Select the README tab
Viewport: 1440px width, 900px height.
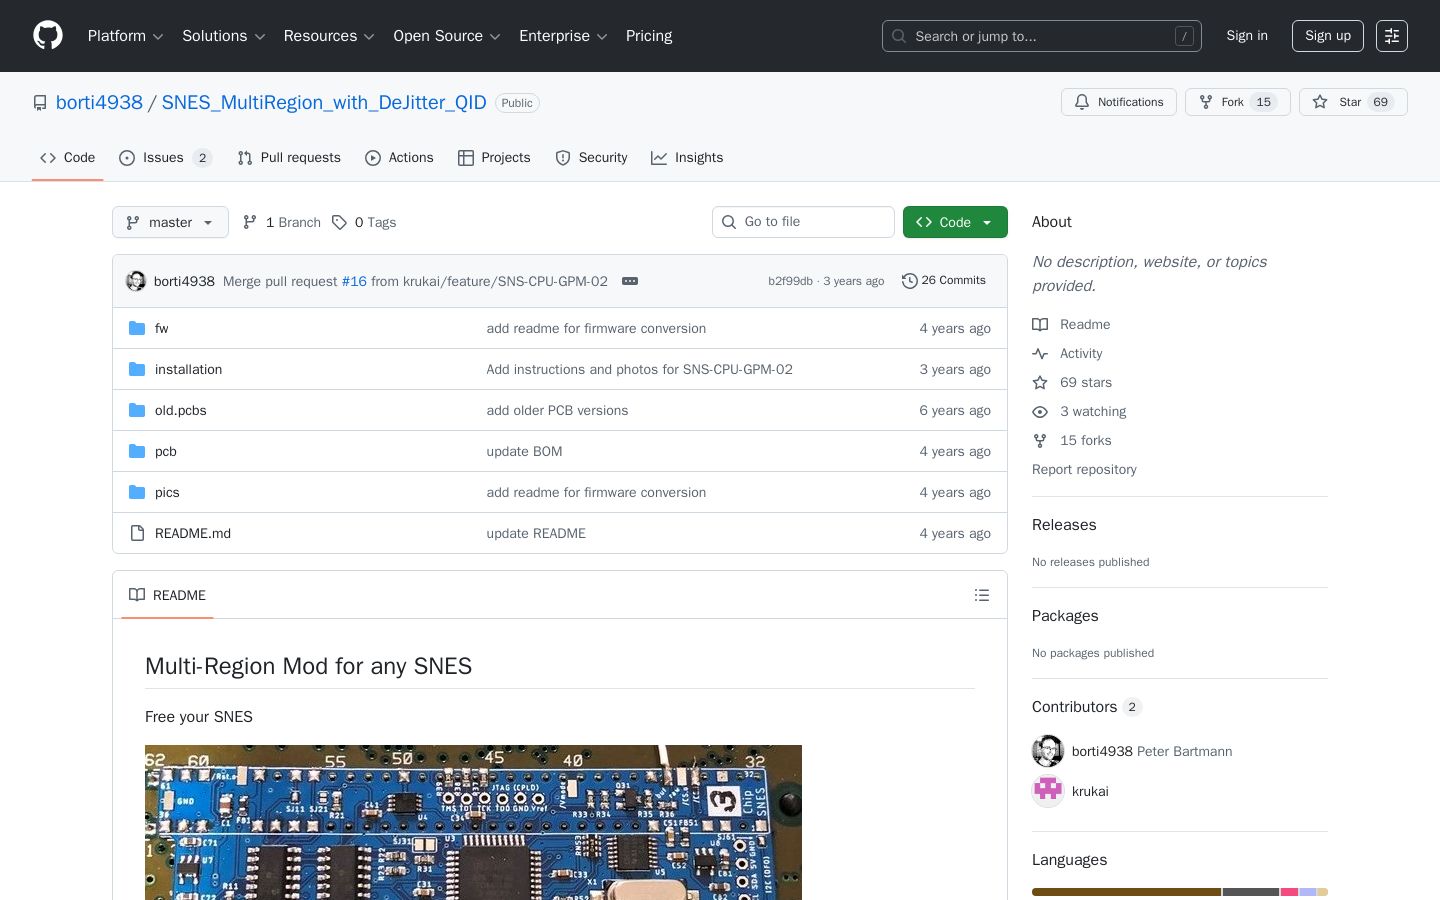pos(167,595)
